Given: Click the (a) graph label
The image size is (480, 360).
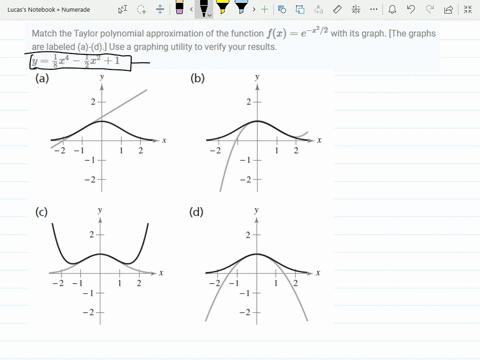Looking at the screenshot, I should tap(42, 78).
